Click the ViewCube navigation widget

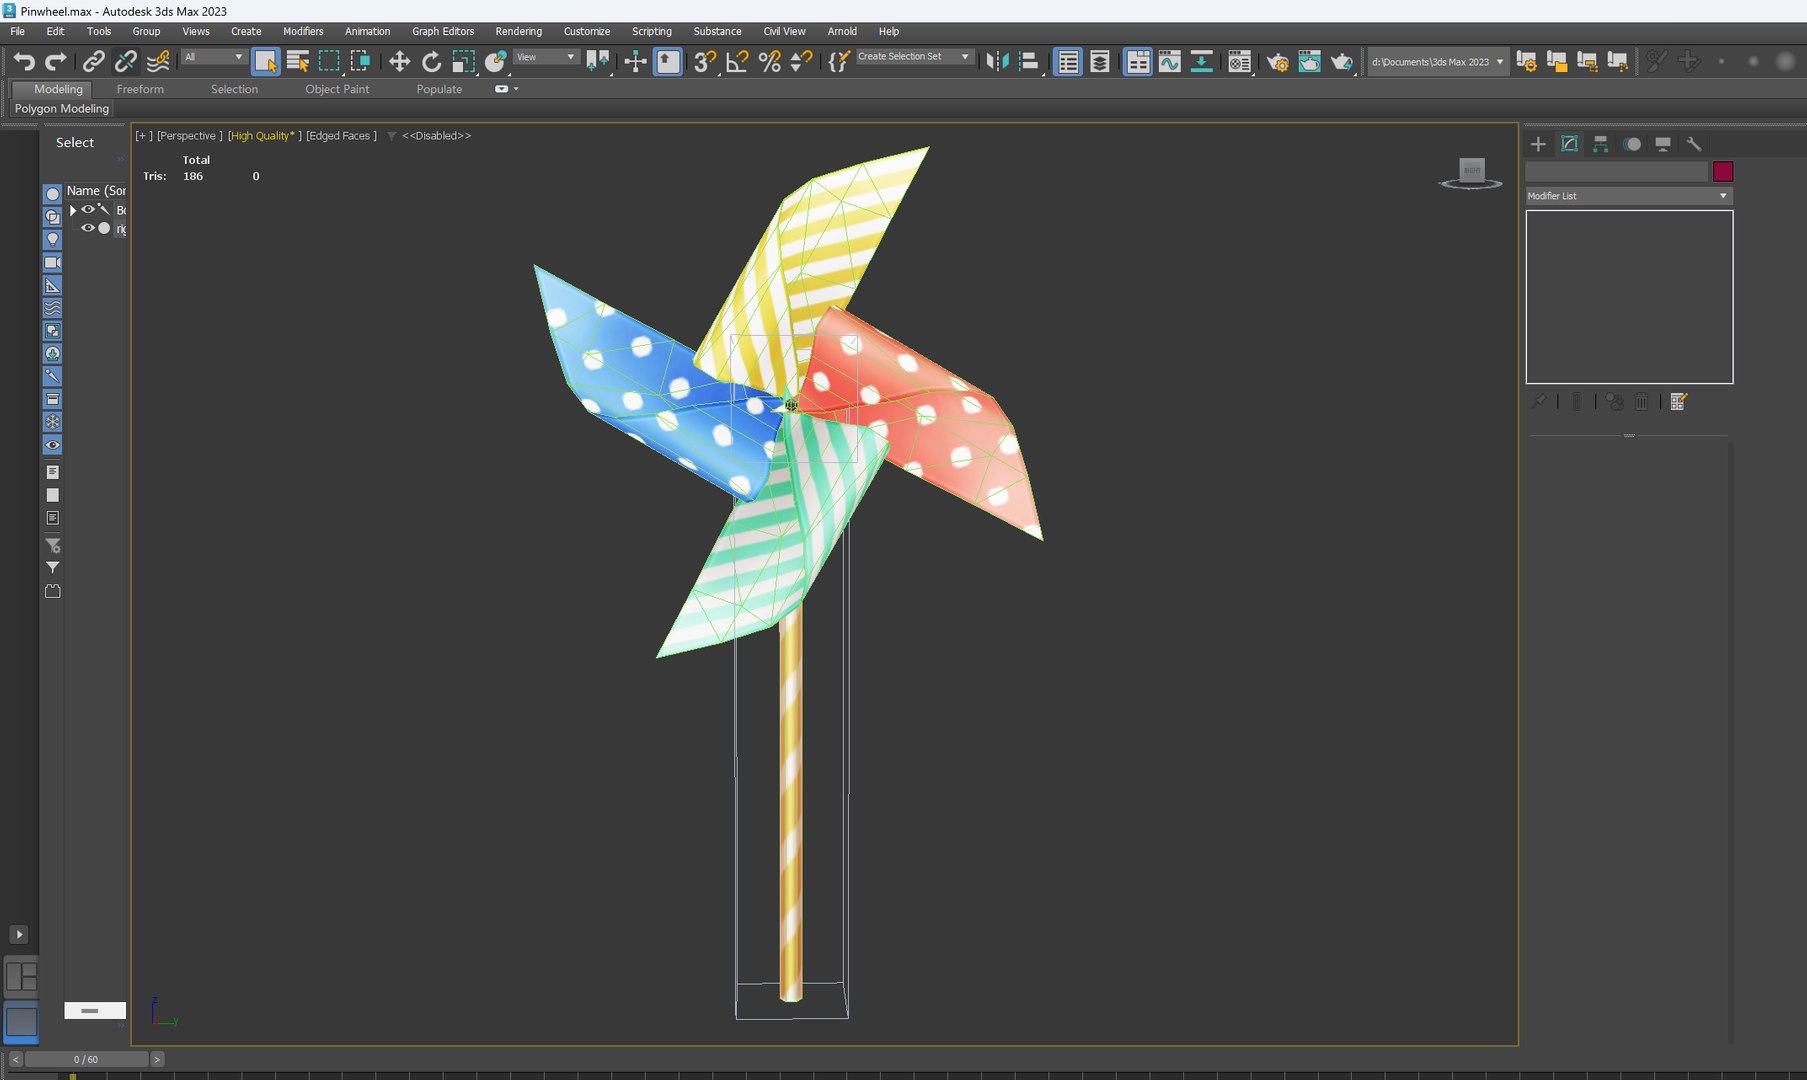point(1471,172)
